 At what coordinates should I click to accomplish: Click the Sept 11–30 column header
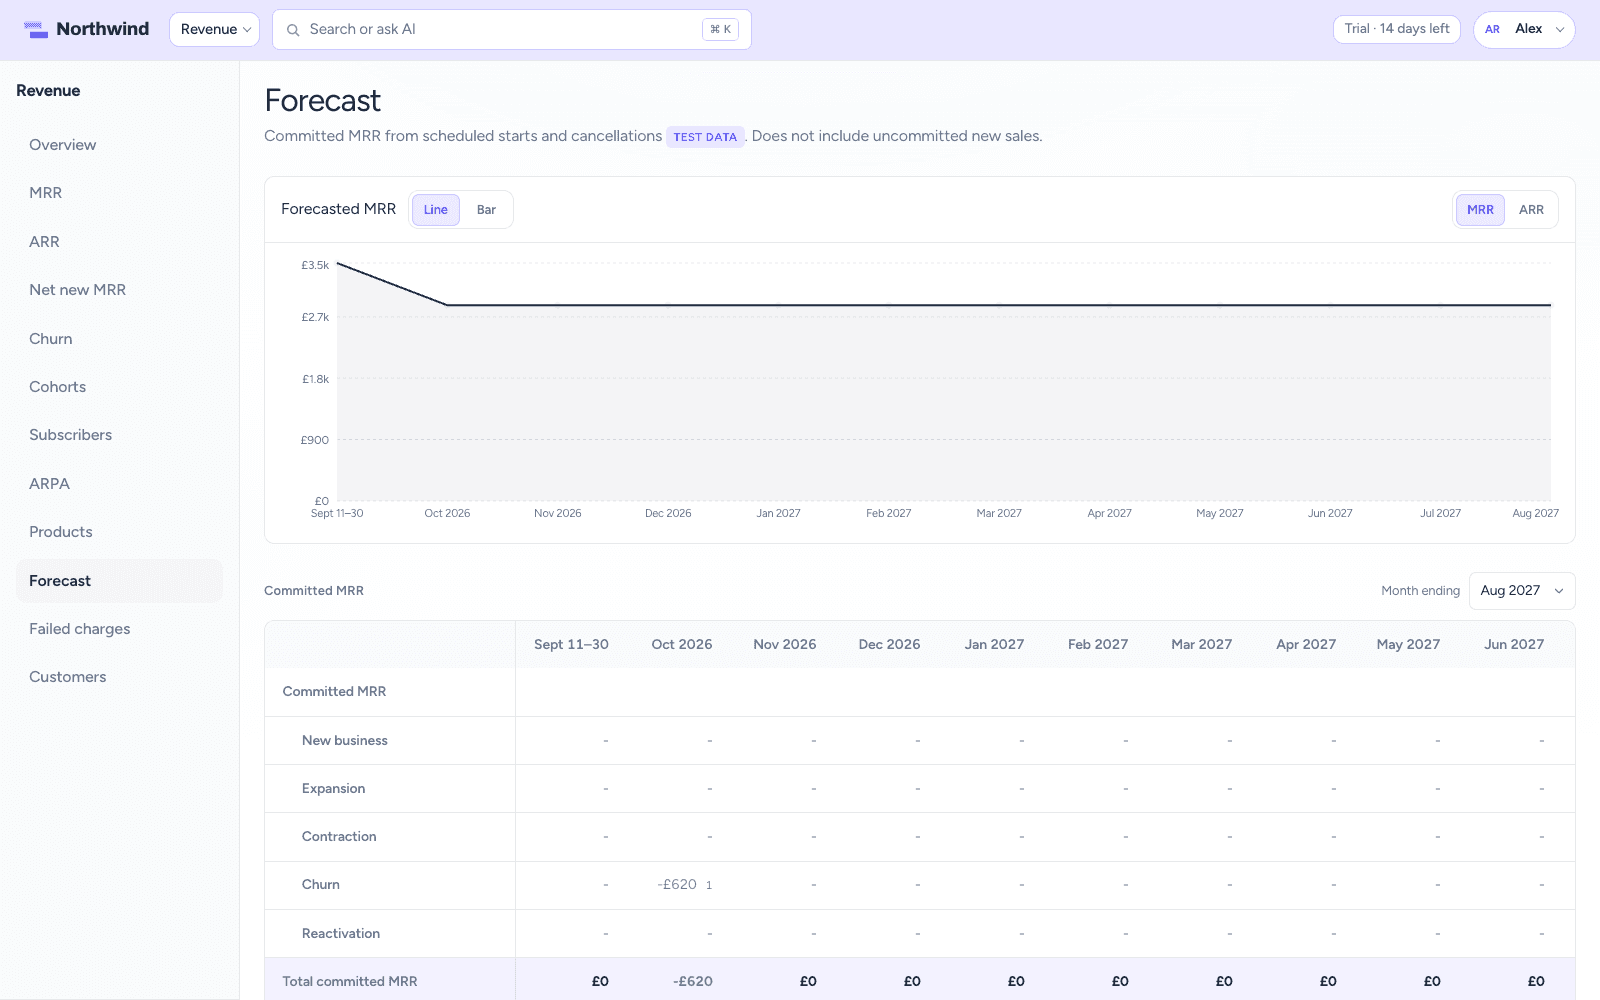click(571, 645)
